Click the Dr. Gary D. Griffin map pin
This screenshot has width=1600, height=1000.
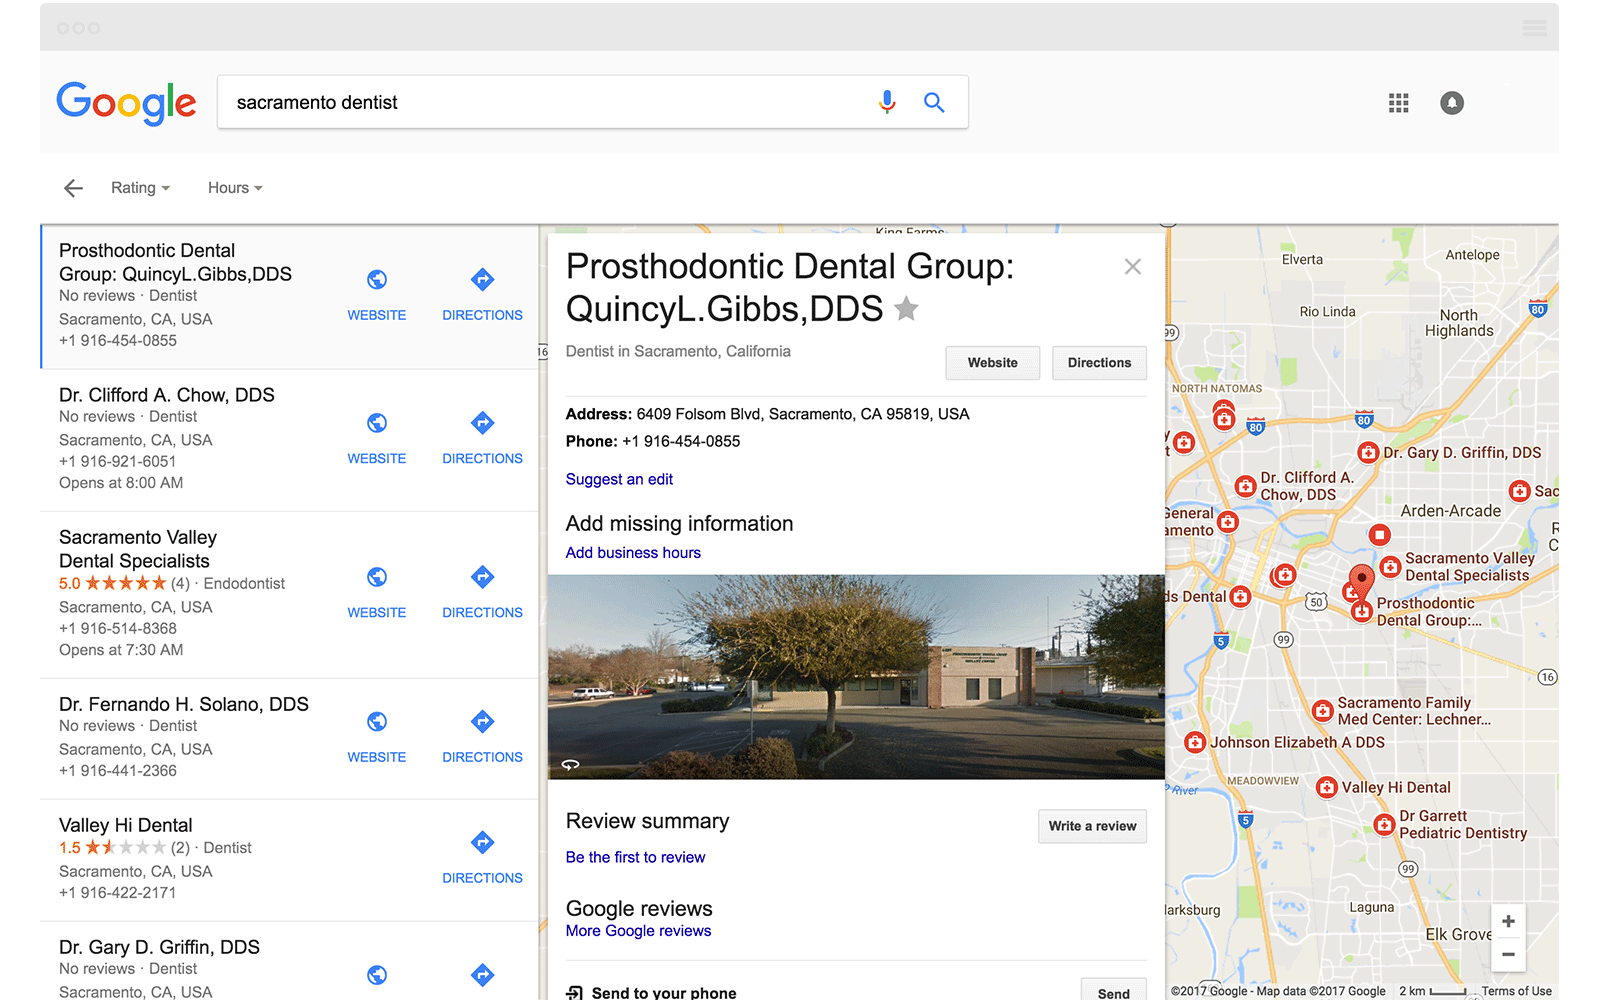point(1369,453)
